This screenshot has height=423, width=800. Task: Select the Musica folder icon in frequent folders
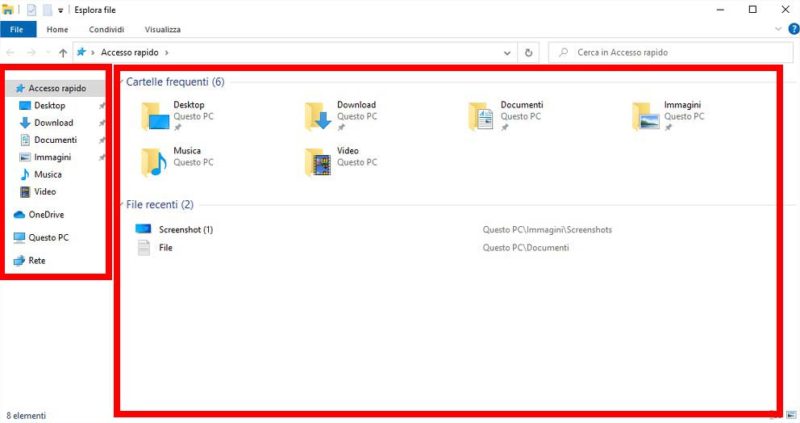pos(154,162)
